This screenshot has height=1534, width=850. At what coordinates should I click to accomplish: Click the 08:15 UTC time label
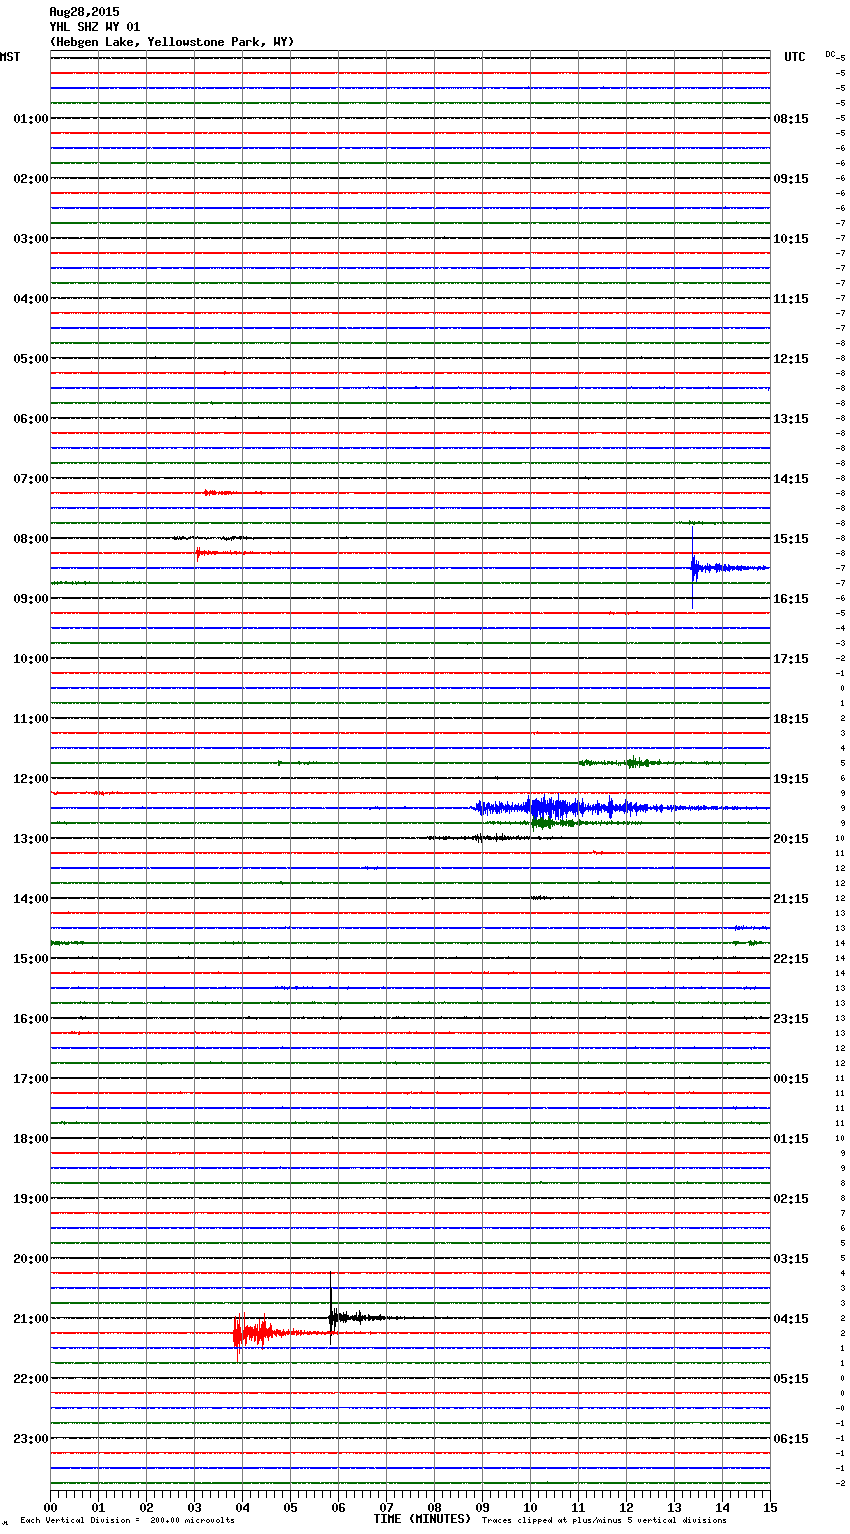[x=791, y=119]
